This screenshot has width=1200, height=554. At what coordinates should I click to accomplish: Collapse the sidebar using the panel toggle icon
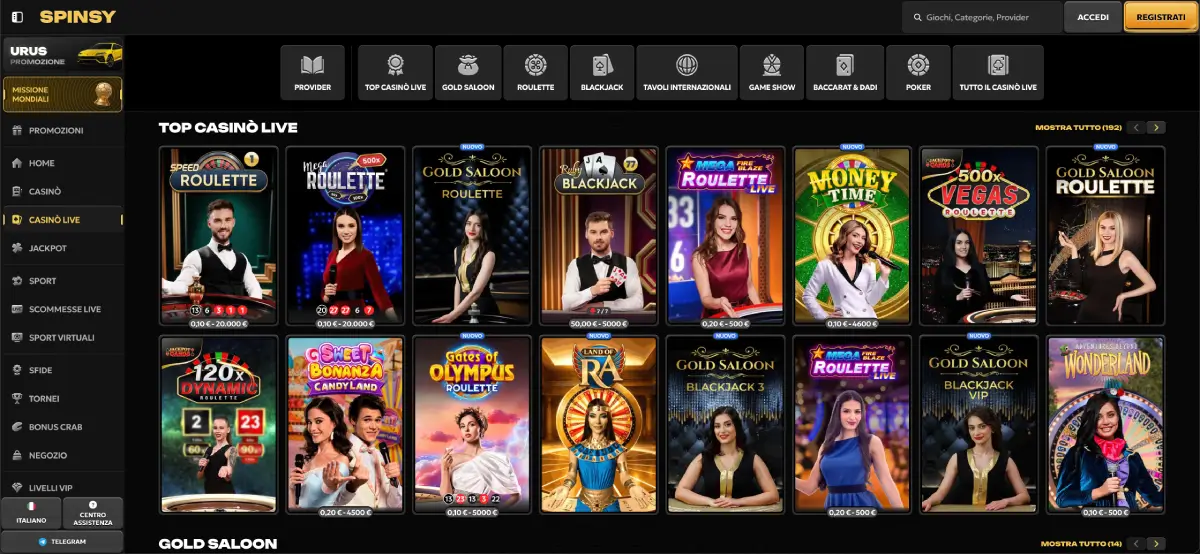coord(17,17)
